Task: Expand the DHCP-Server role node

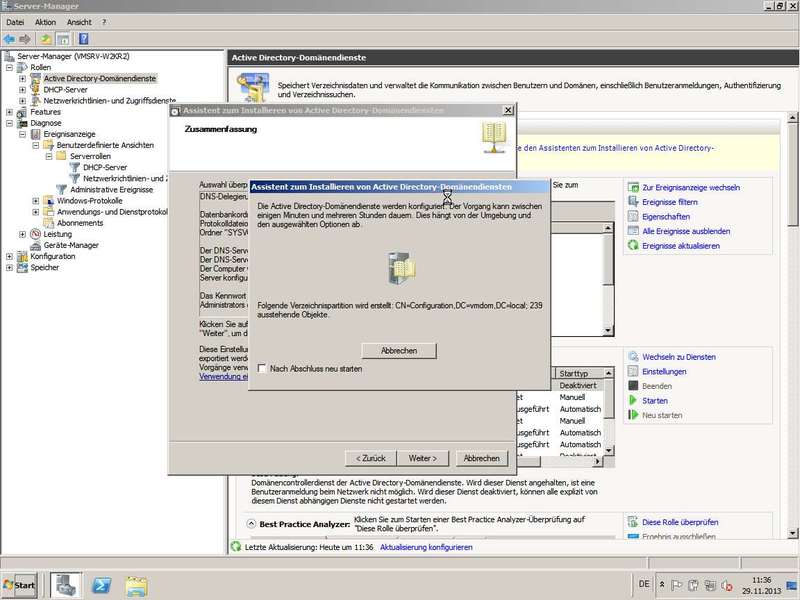Action: 22,89
